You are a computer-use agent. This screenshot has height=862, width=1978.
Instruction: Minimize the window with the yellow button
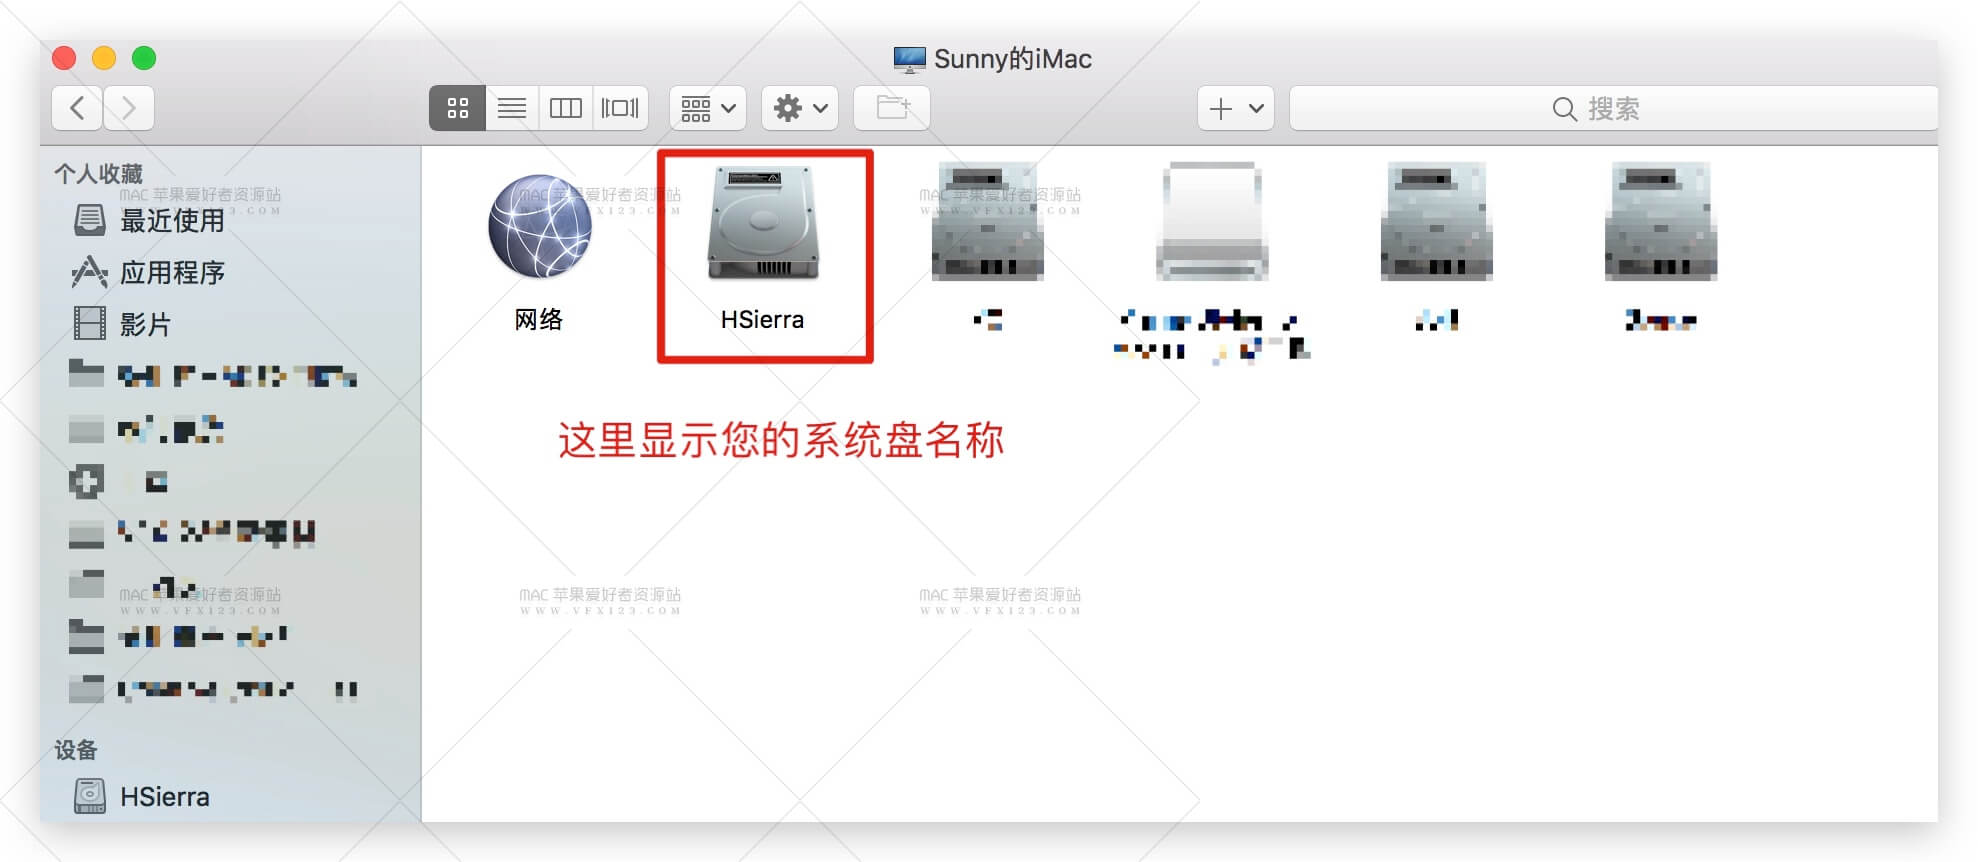pyautogui.click(x=104, y=58)
